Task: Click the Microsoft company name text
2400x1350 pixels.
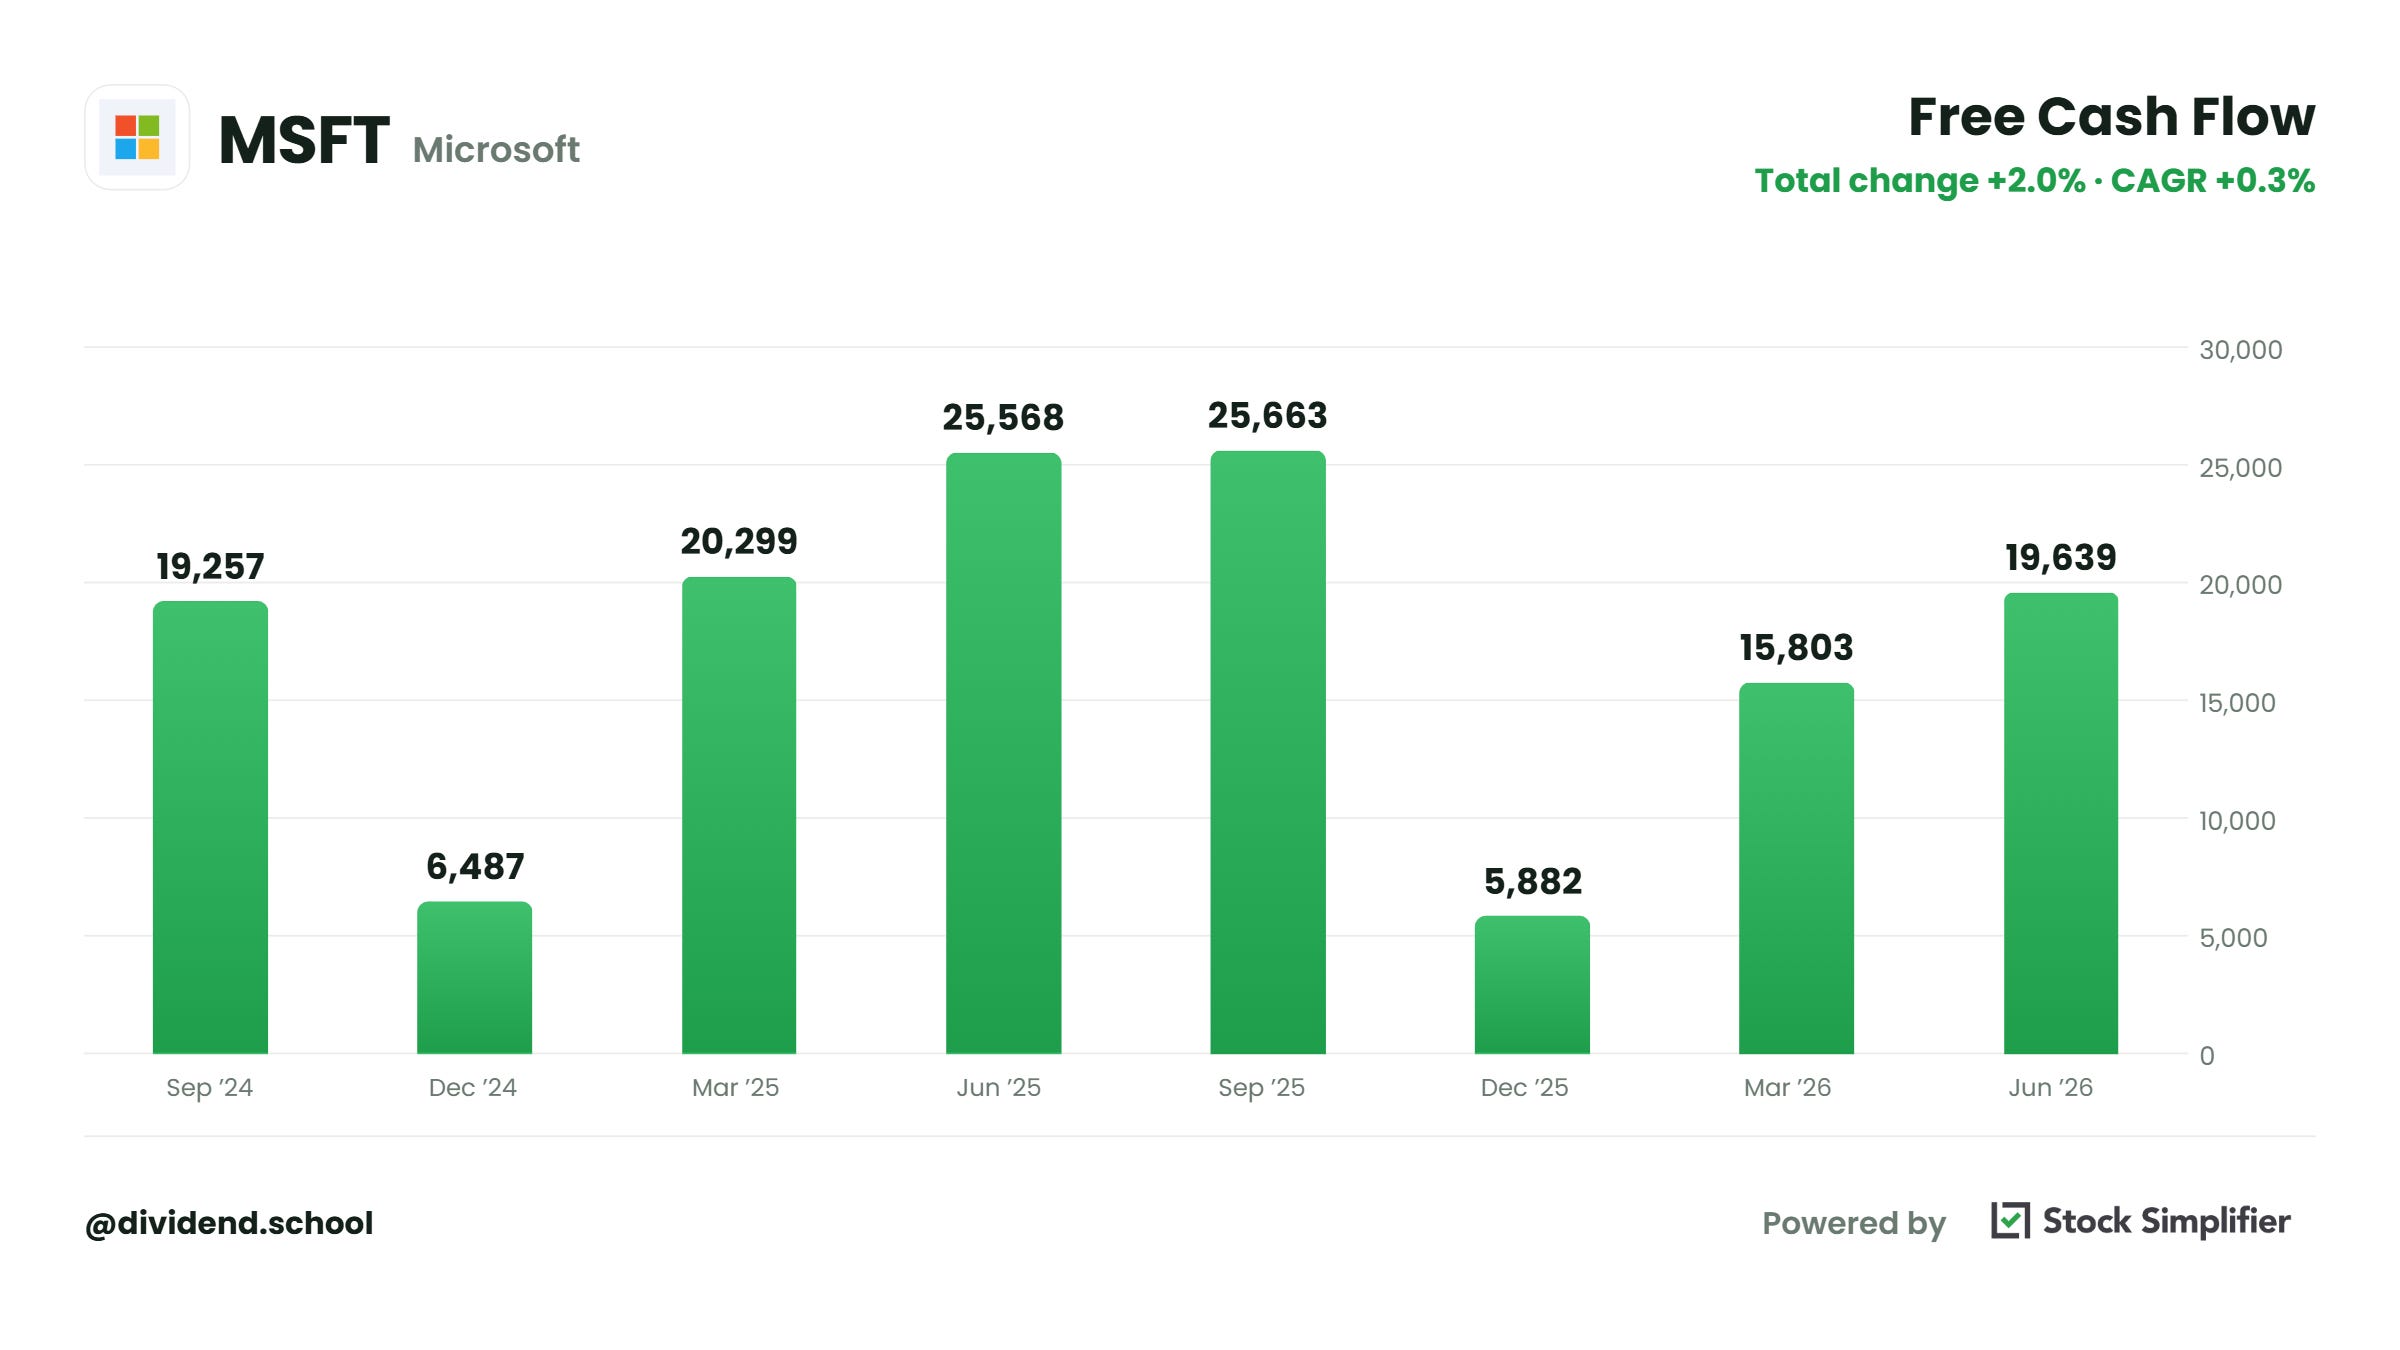Action: pyautogui.click(x=496, y=150)
